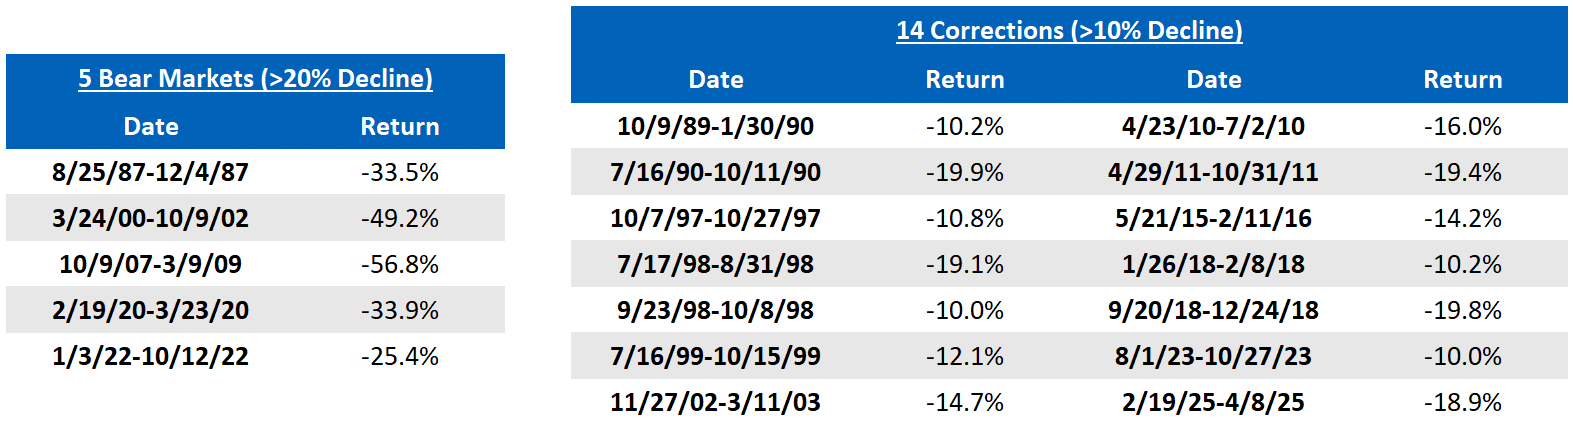Select the 2/19/25-4/8/25 correction date

1213,402
